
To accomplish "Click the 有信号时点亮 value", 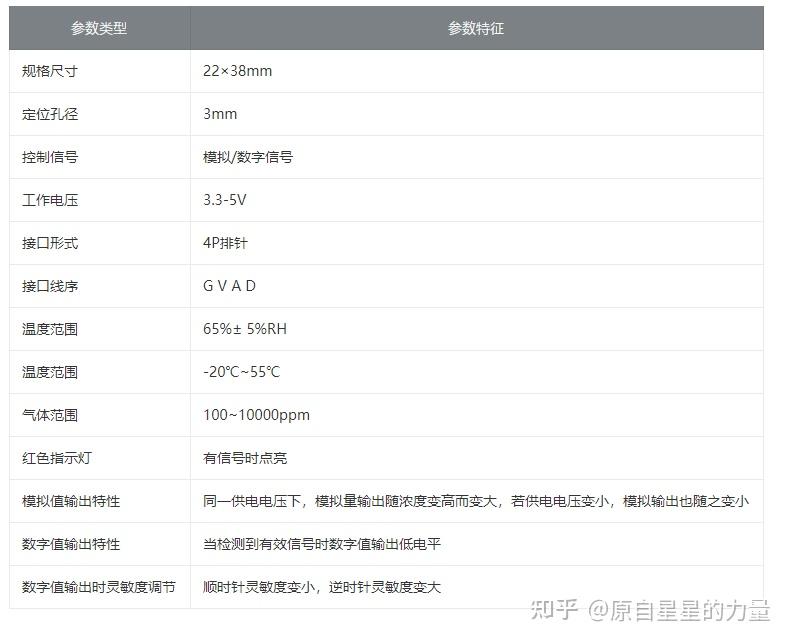I will 245,458.
